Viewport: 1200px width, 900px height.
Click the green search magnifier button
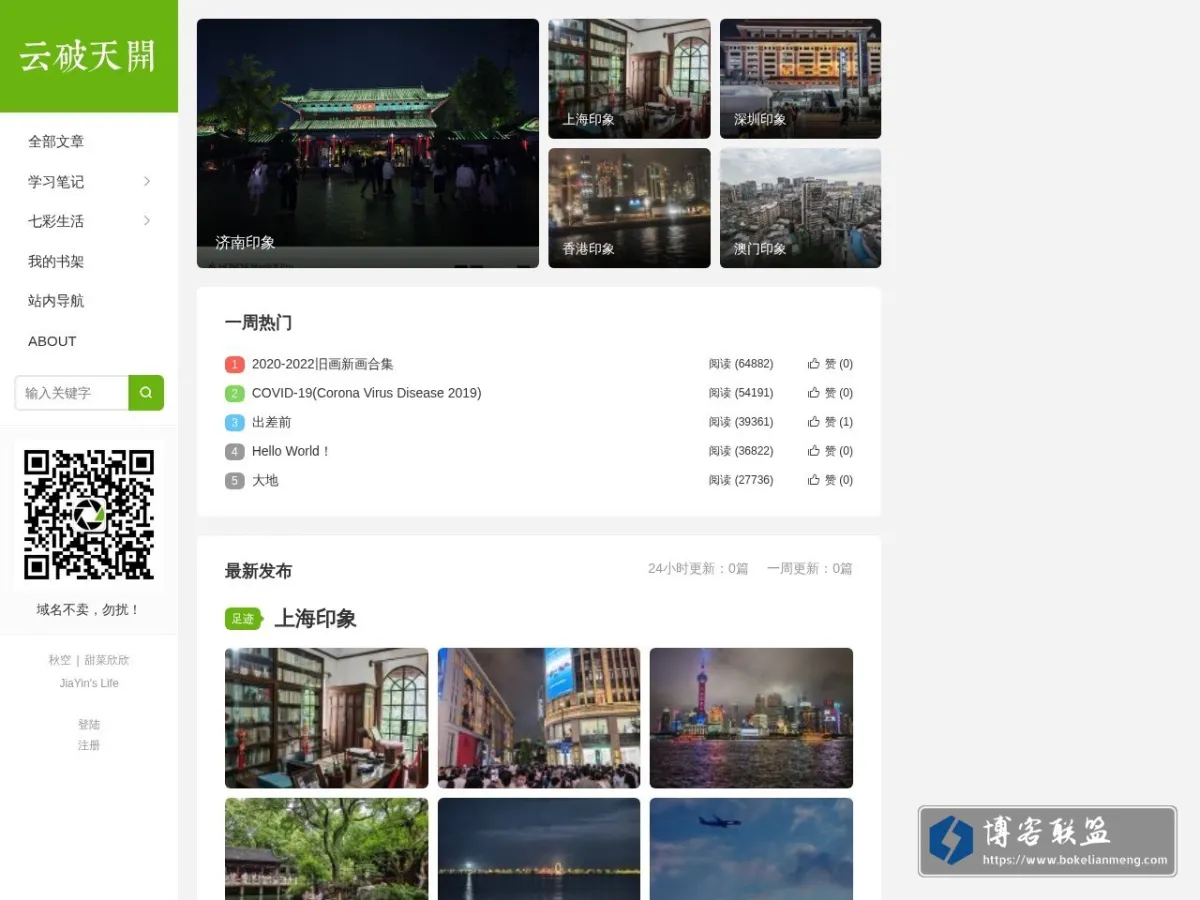pos(146,393)
